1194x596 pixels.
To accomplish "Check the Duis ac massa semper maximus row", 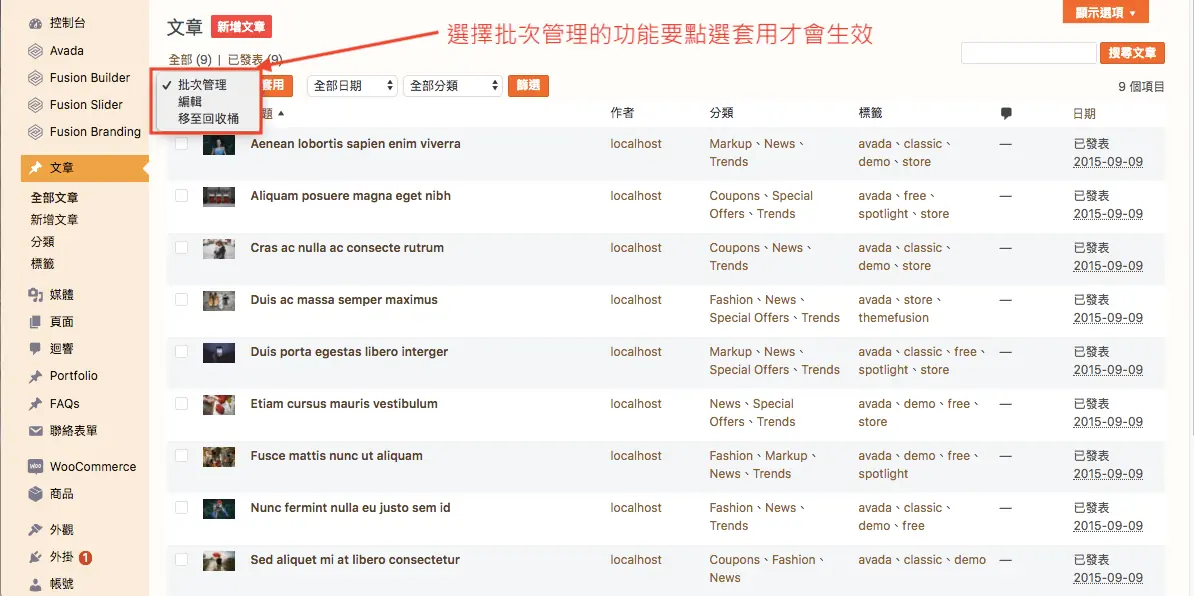I will 181,300.
